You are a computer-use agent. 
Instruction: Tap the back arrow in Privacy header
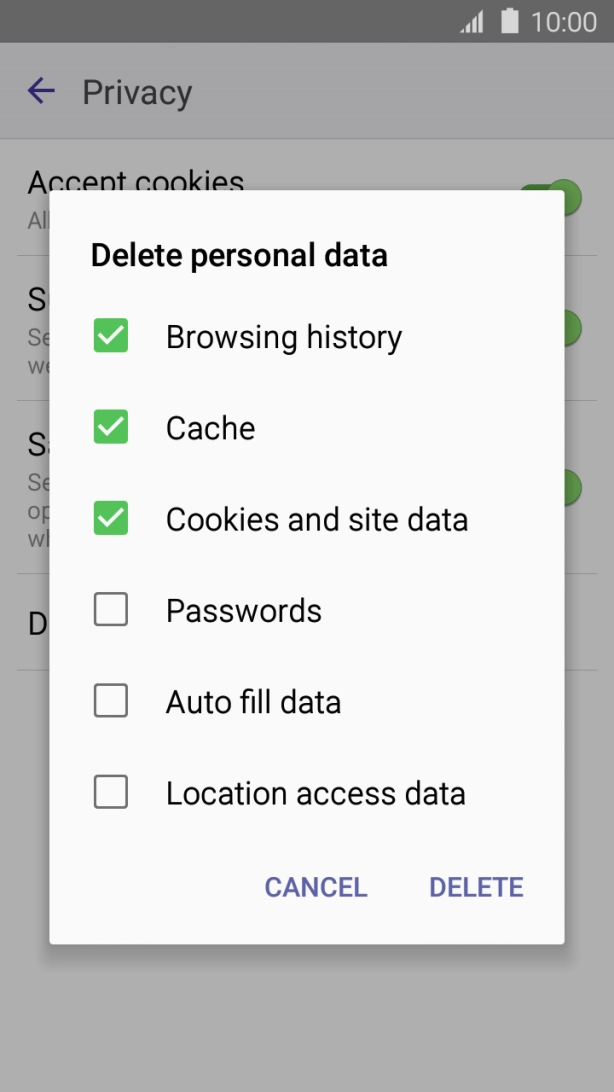[x=40, y=91]
